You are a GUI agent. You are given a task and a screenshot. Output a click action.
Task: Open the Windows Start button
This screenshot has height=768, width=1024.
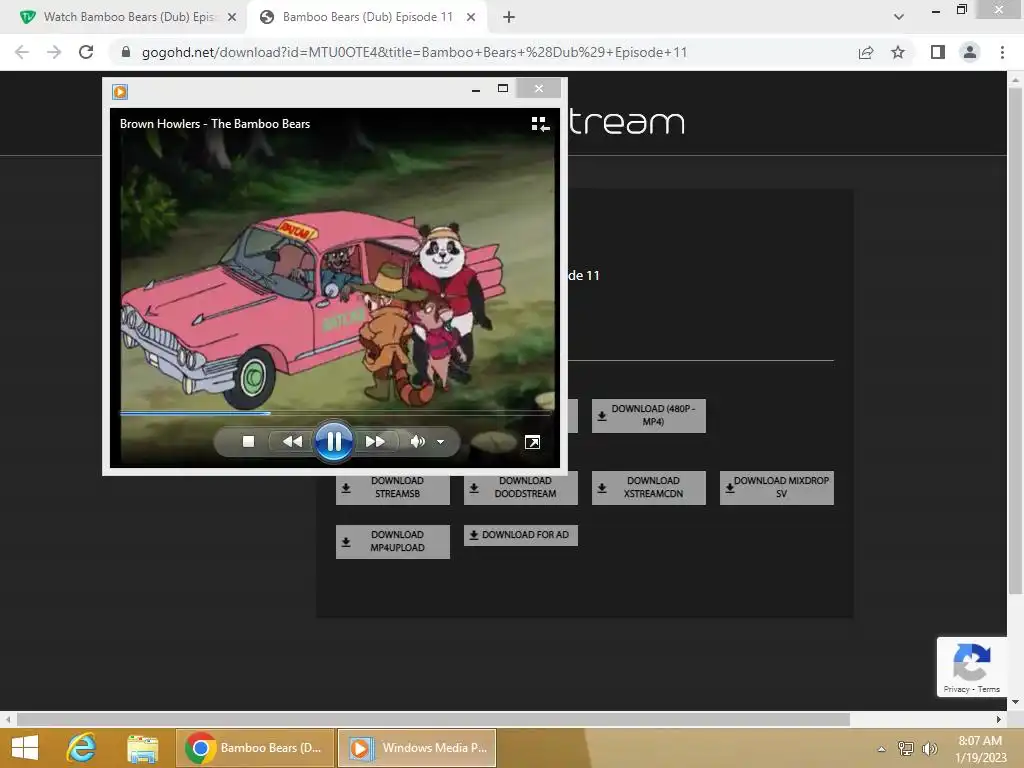coord(25,748)
